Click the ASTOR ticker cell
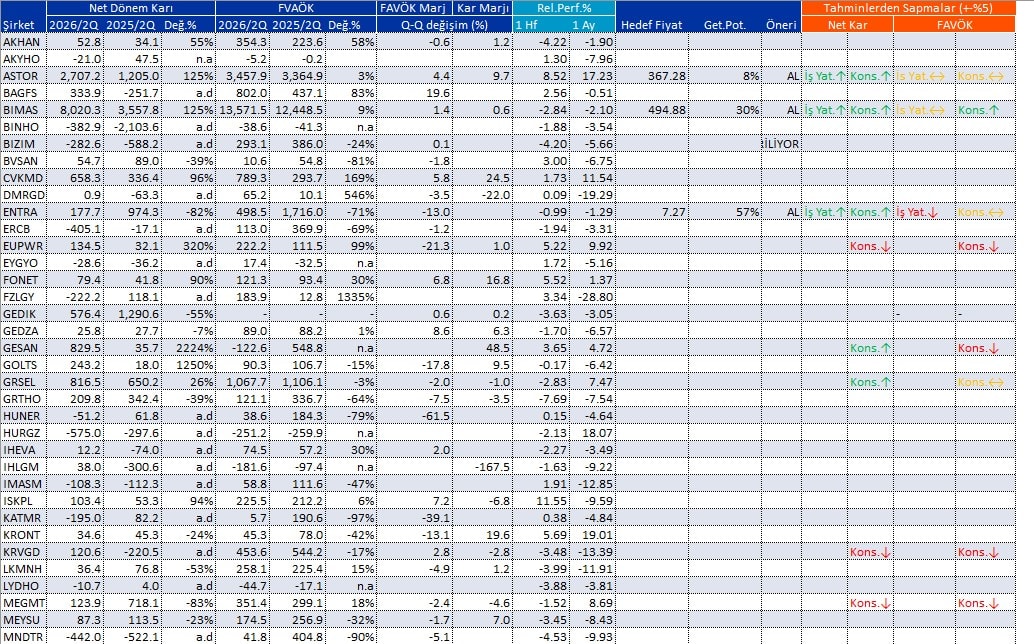The width and height of the screenshot is (1034, 644). point(23,76)
